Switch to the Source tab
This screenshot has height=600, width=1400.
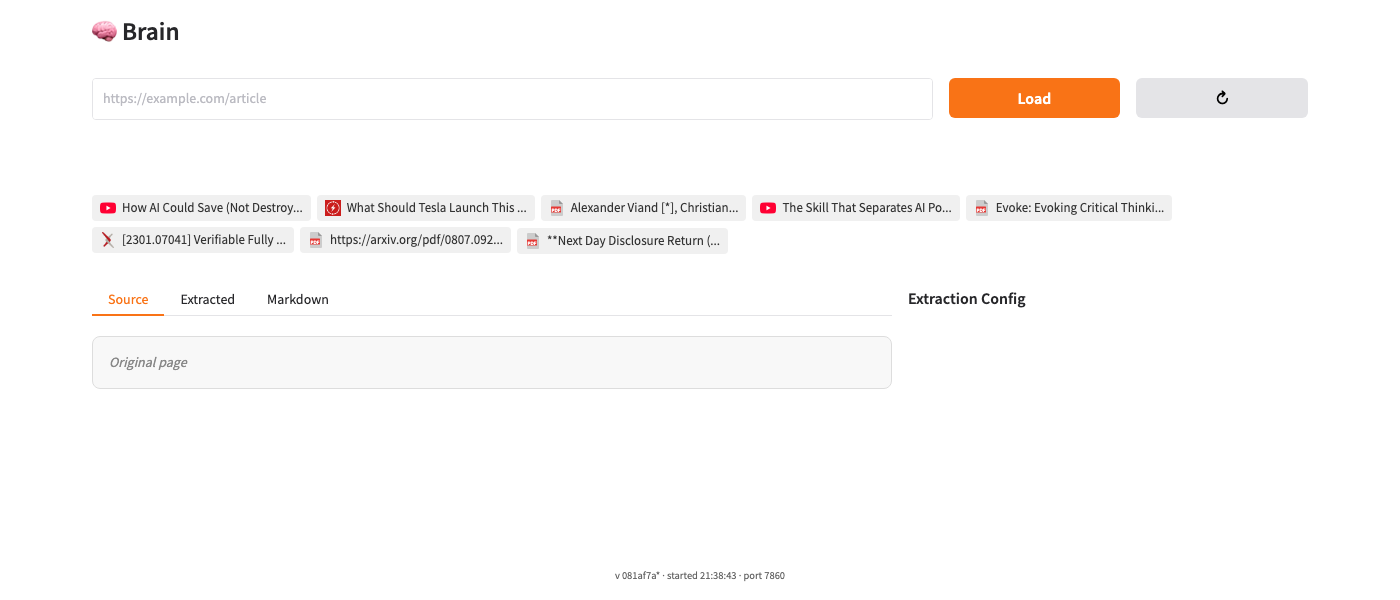click(x=128, y=299)
